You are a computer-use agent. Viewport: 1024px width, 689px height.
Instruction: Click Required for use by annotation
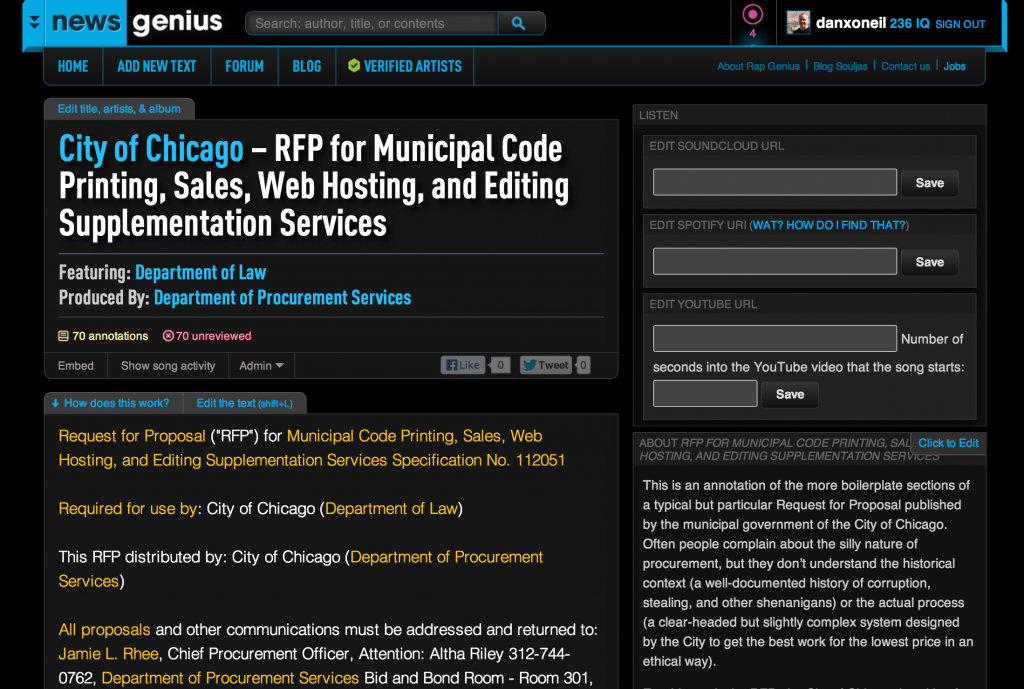point(128,509)
